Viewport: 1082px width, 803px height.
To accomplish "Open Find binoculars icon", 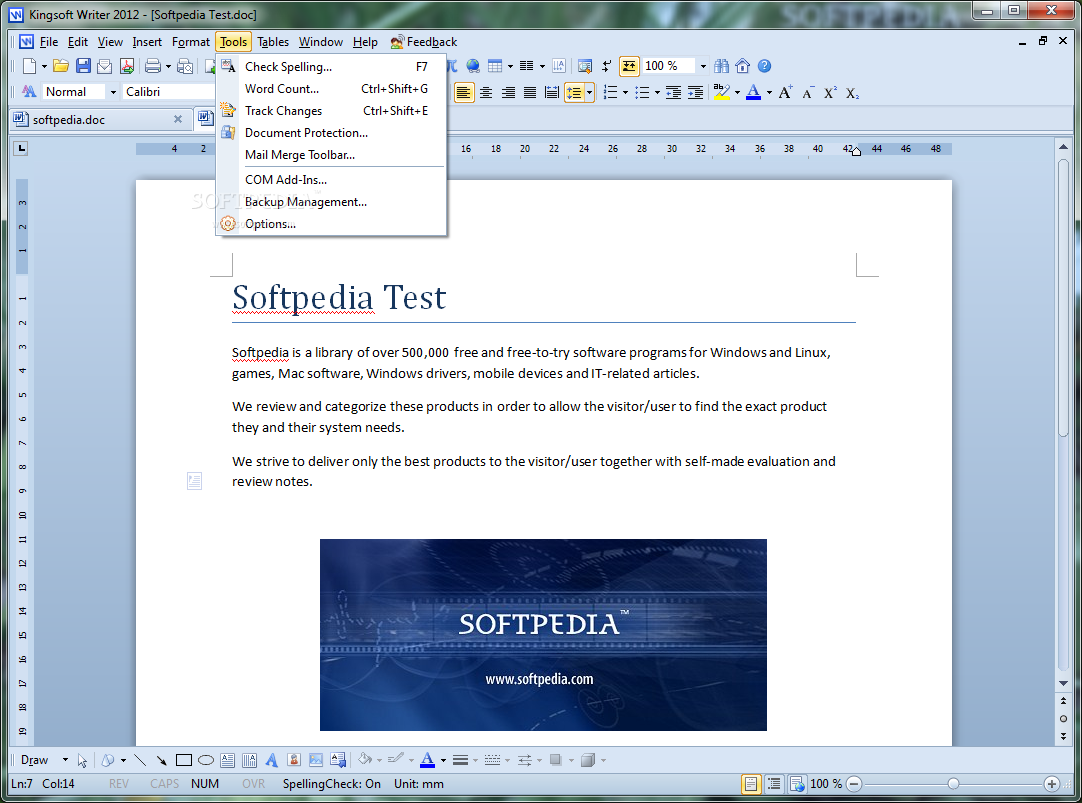I will [x=721, y=66].
